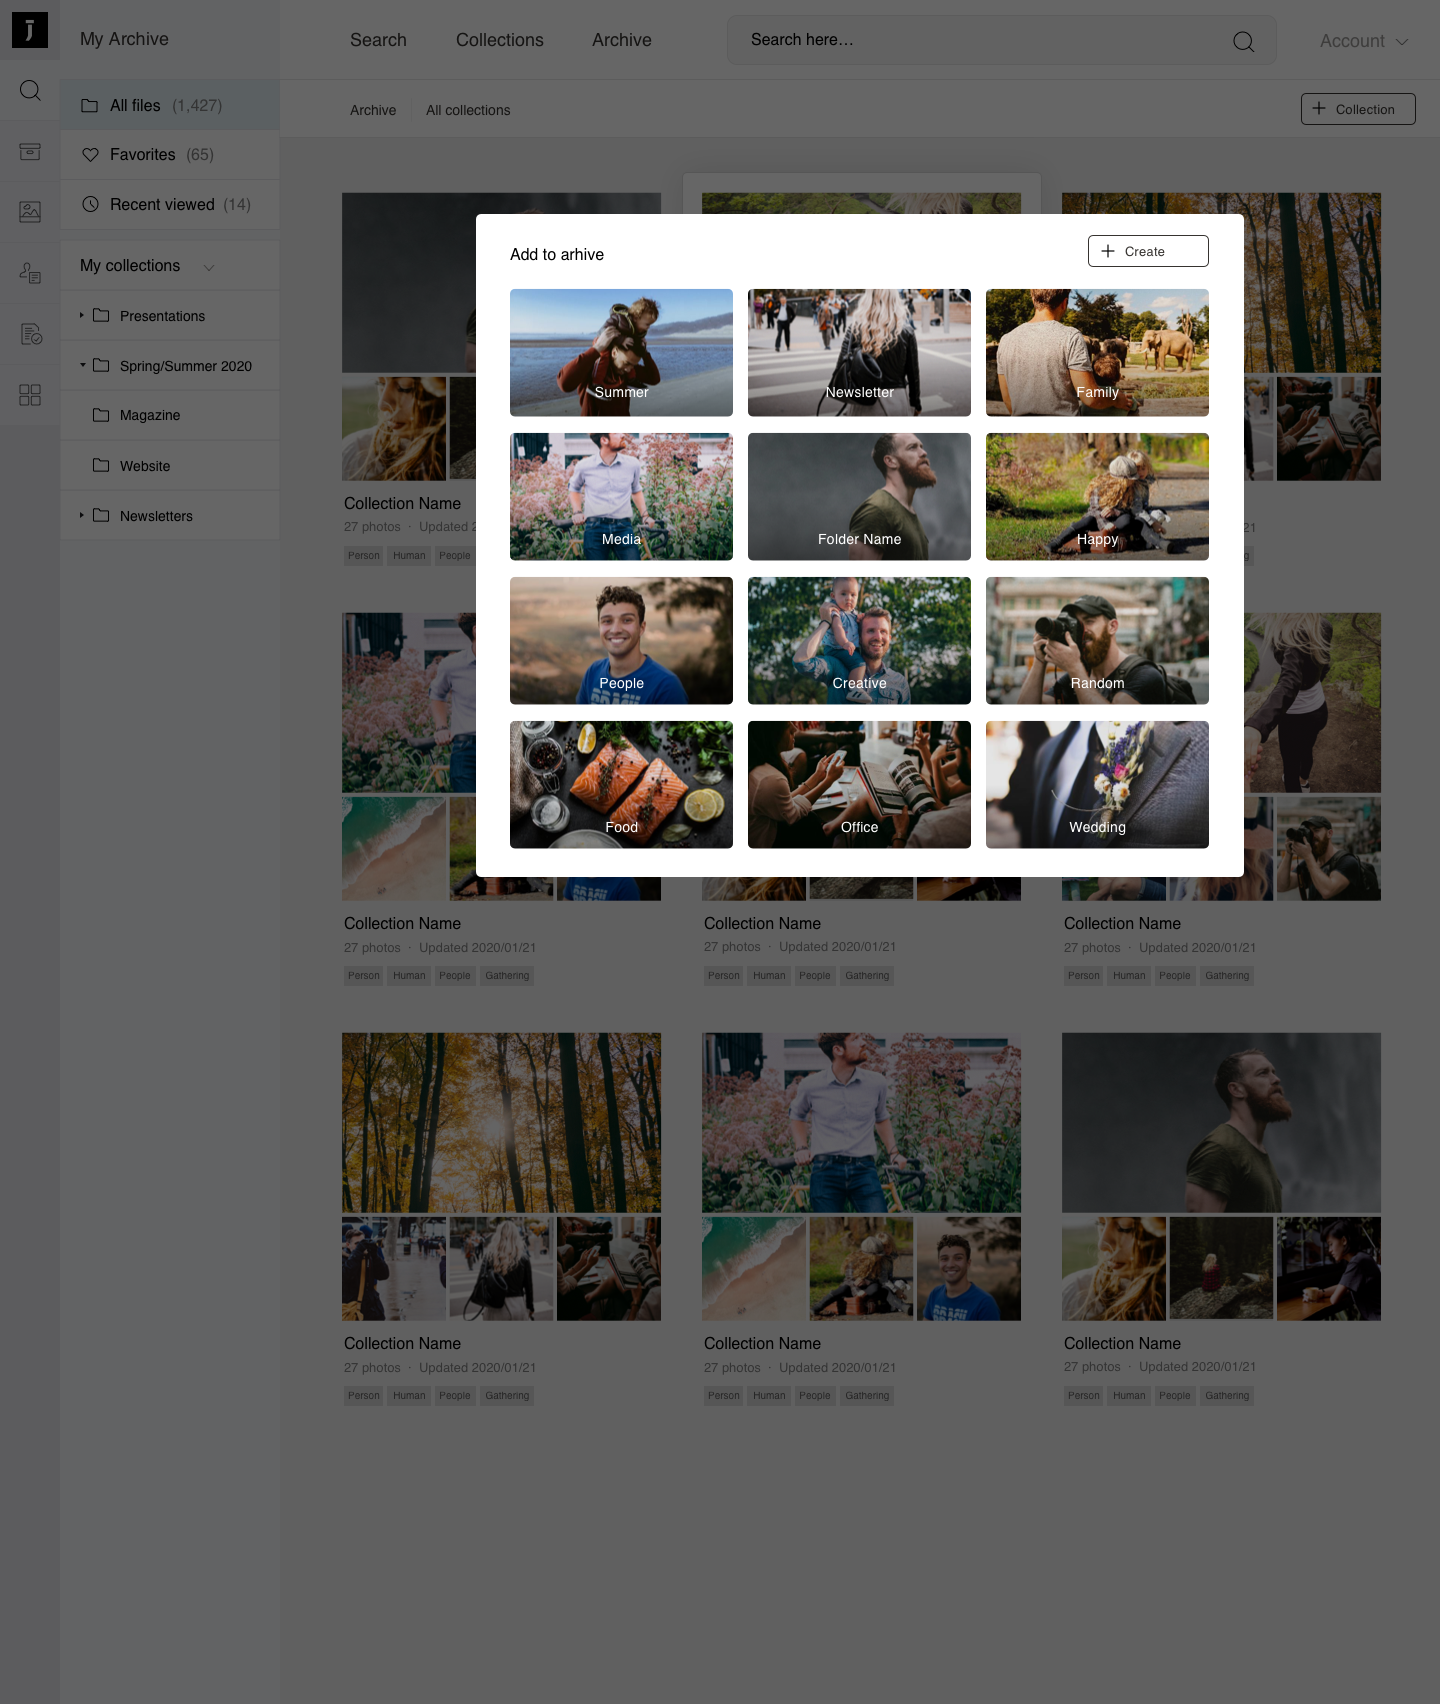Open the Spring/Summer 2020 collection
The width and height of the screenshot is (1440, 1704).
[x=170, y=366]
